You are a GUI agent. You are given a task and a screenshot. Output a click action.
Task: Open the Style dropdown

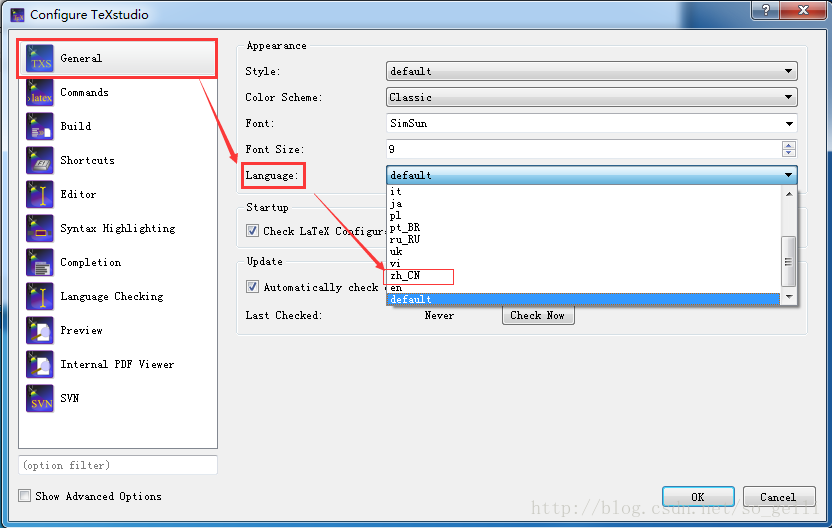point(592,71)
